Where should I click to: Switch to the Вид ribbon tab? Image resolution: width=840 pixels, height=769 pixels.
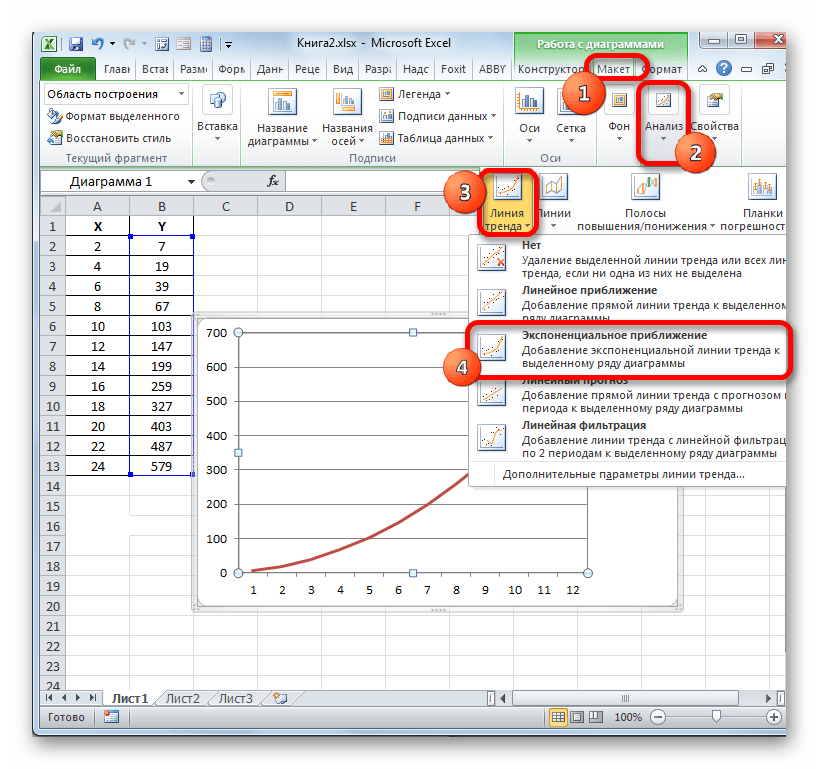point(343,69)
